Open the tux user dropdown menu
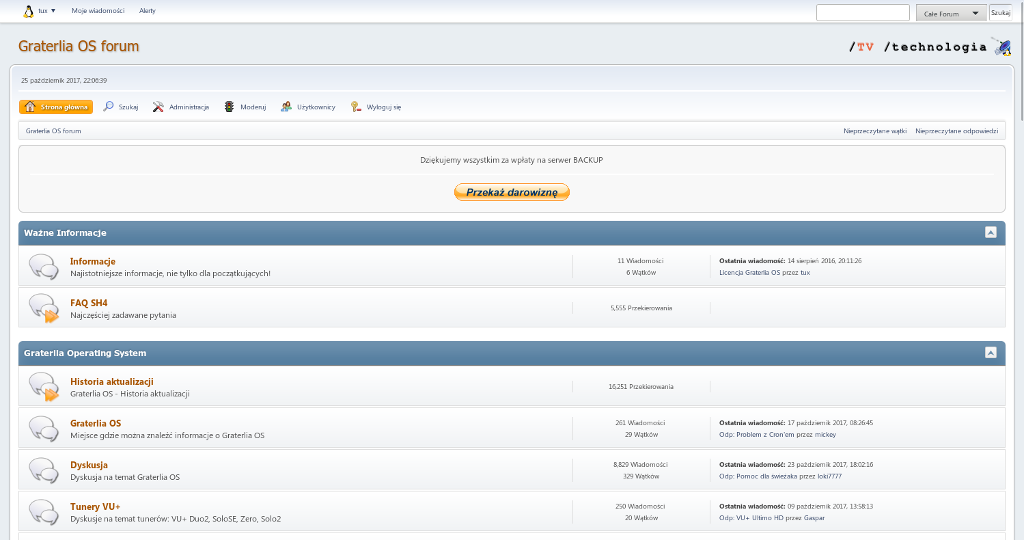The width and height of the screenshot is (1024, 540). (x=47, y=11)
